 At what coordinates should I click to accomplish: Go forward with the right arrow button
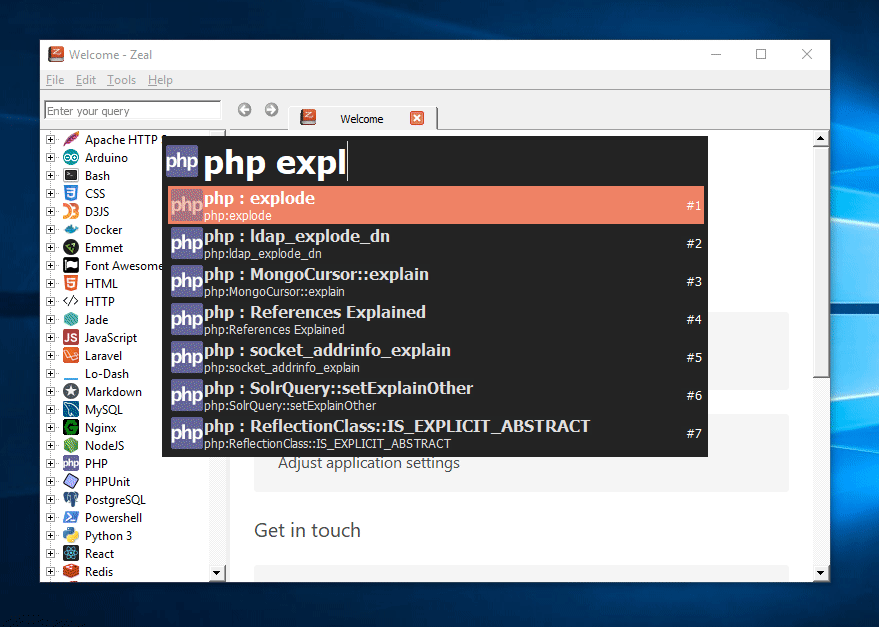click(x=271, y=109)
